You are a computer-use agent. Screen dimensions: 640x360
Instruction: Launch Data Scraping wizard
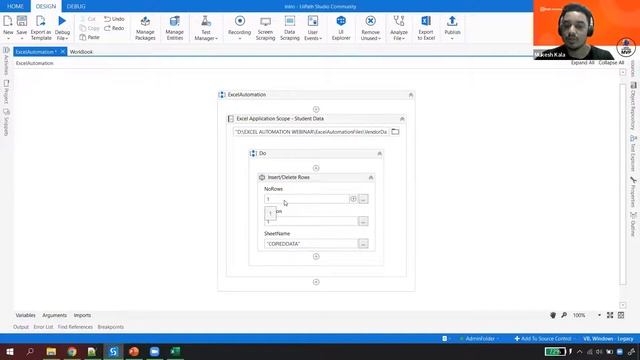[x=289, y=28]
